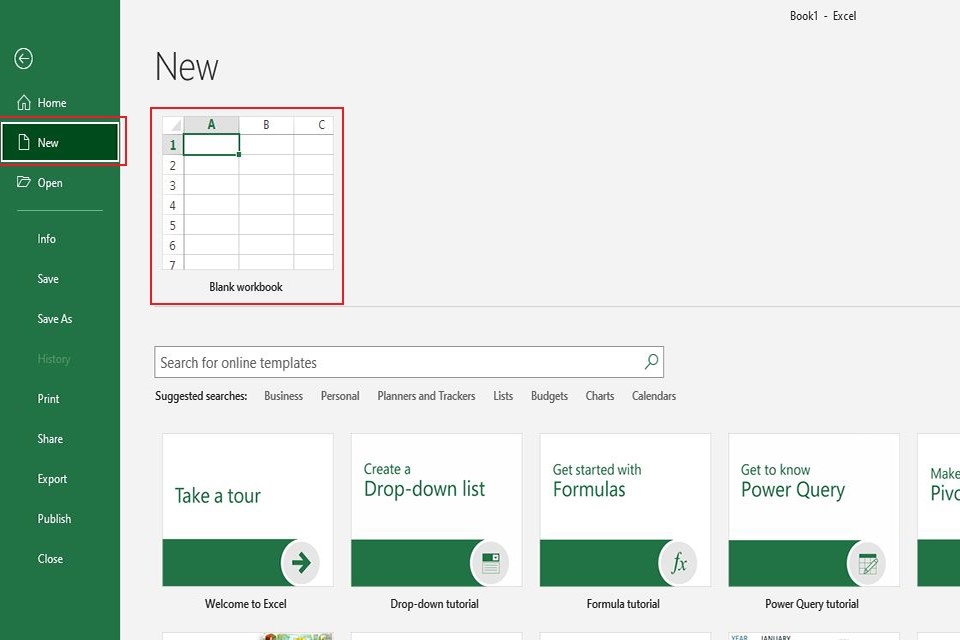Viewport: 960px width, 640px height.
Task: Open the Print page
Action: coord(60,399)
